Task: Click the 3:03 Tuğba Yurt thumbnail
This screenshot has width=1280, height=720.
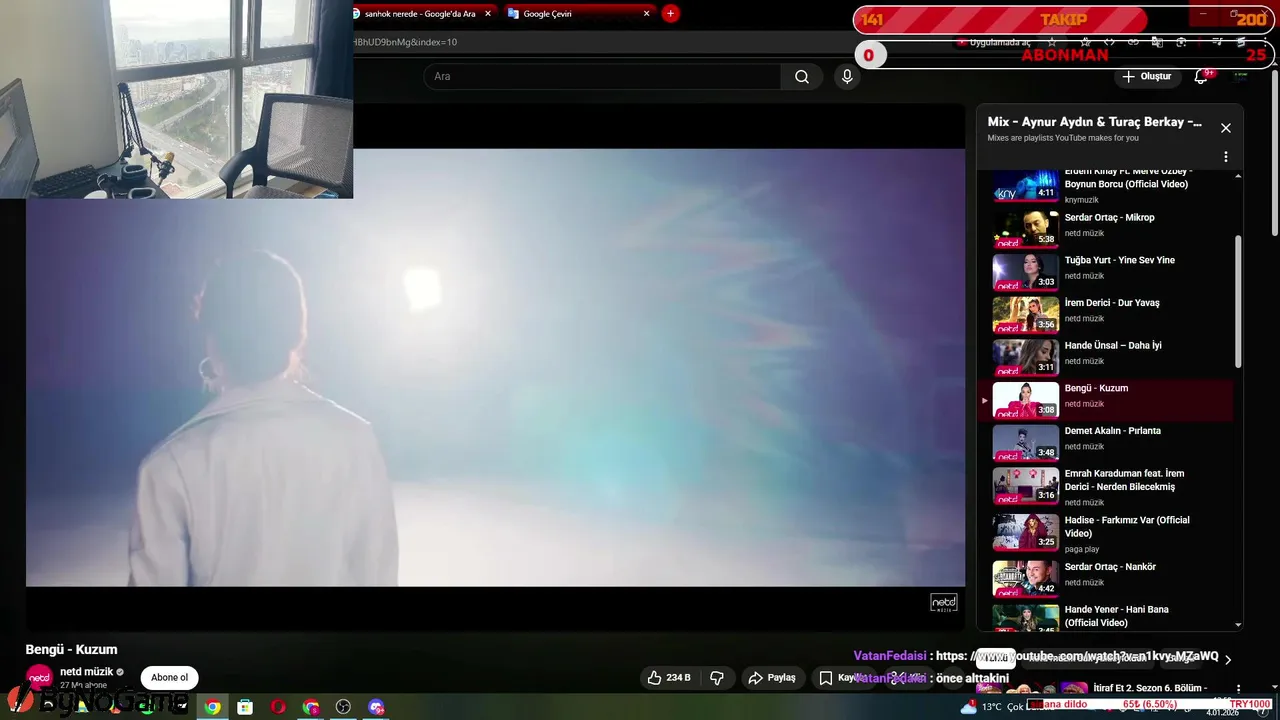Action: tap(1025, 271)
